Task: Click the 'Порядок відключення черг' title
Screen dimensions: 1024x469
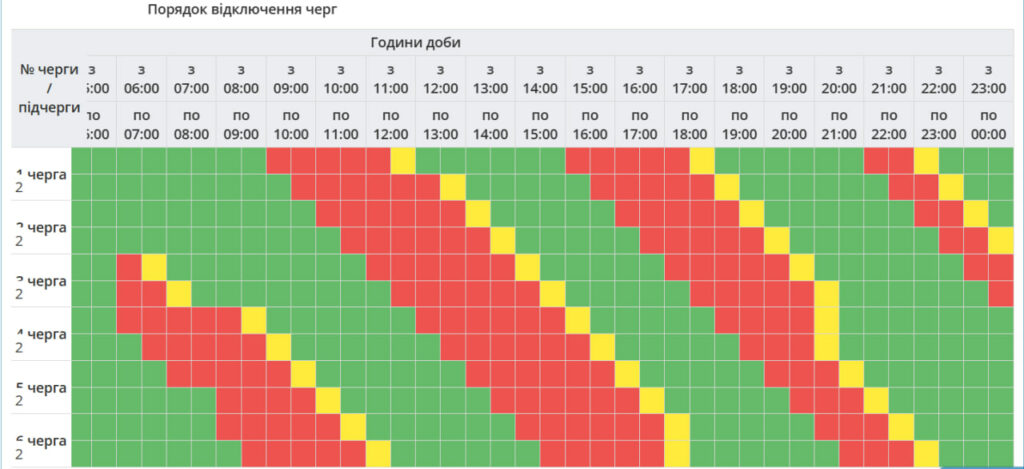Action: [x=243, y=9]
